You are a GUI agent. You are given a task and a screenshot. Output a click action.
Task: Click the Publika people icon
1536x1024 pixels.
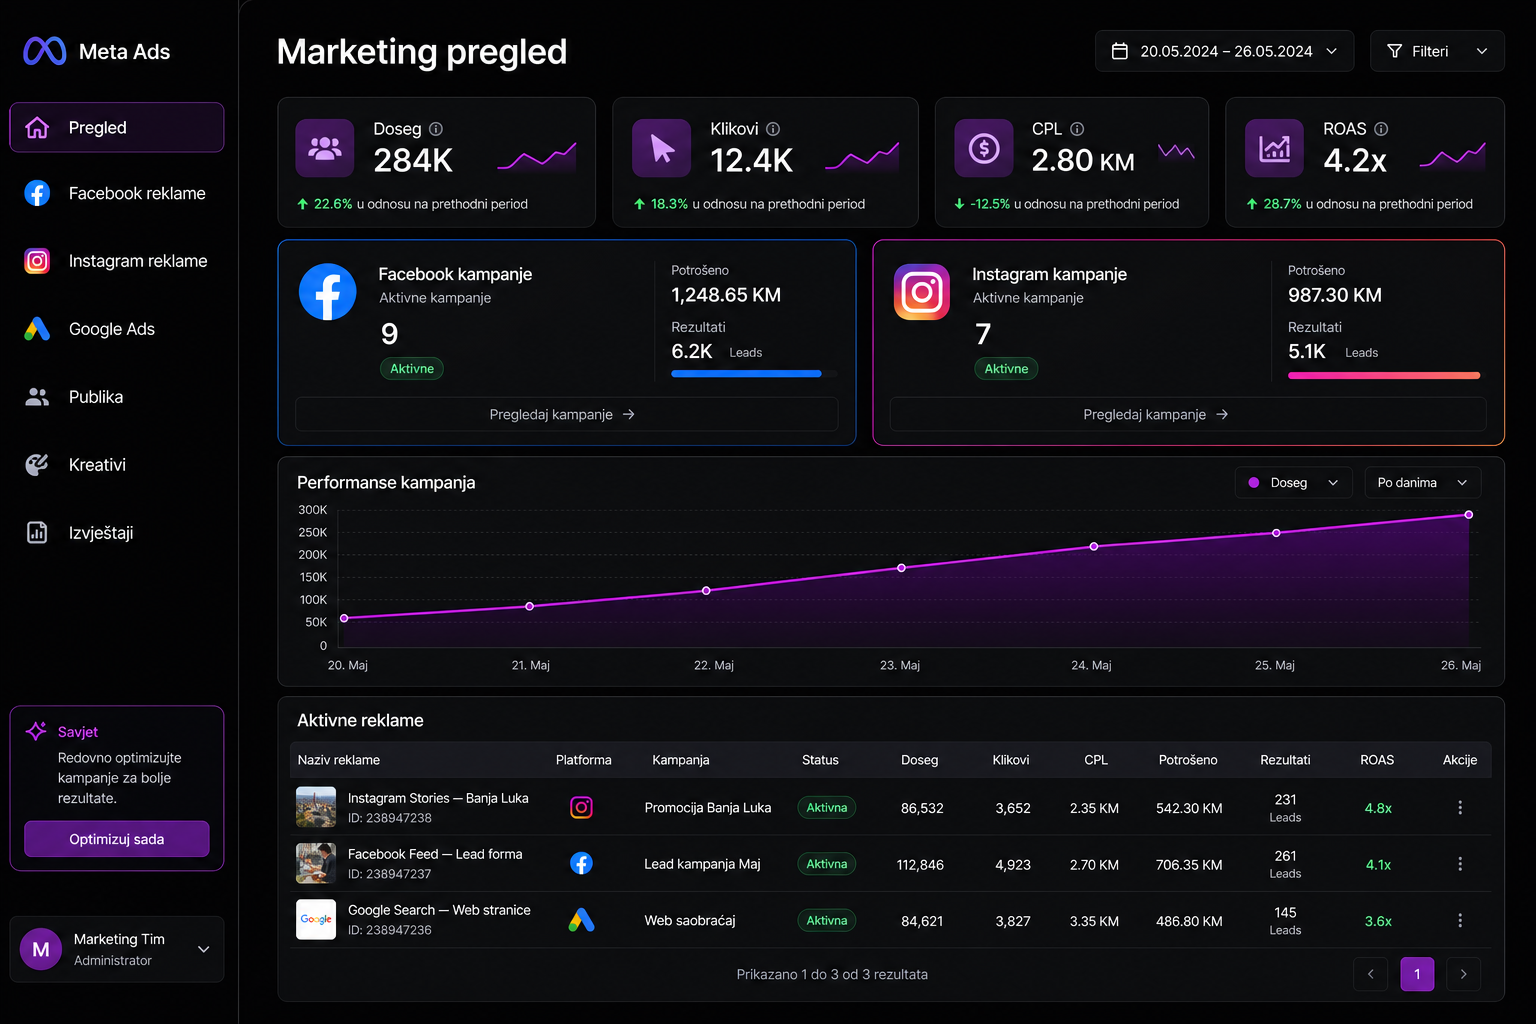click(x=37, y=397)
